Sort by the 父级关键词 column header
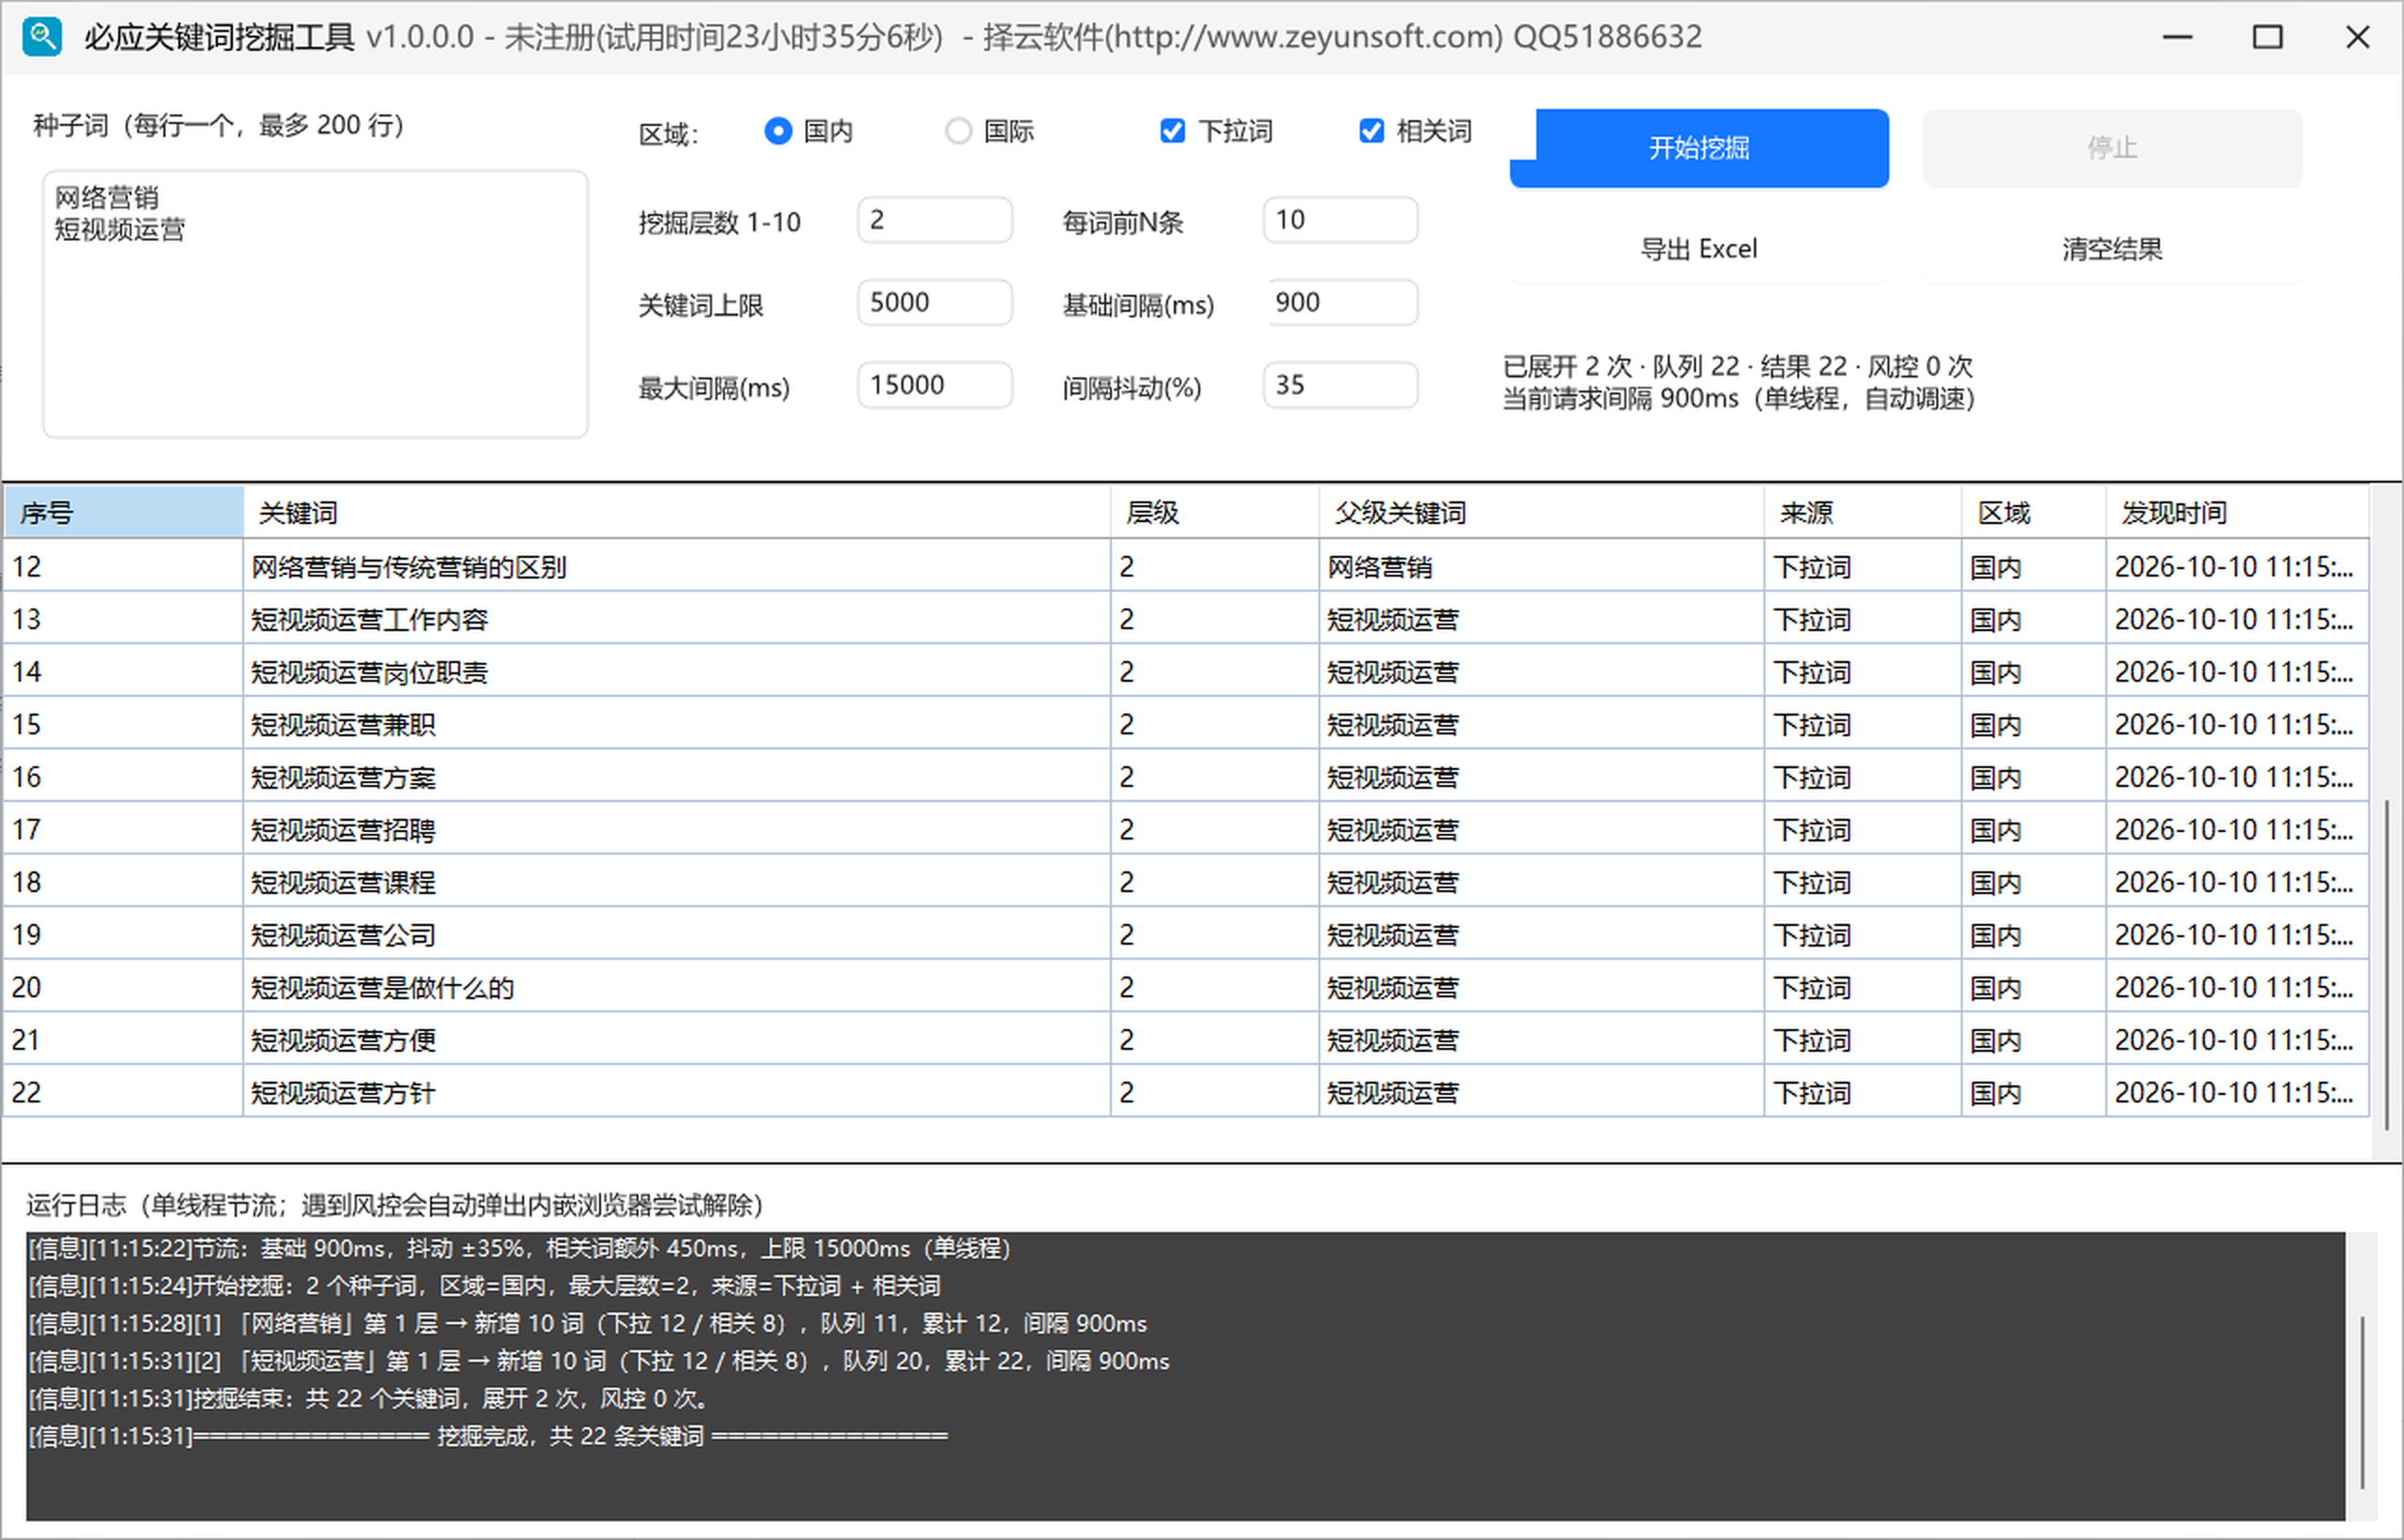Image resolution: width=2404 pixels, height=1540 pixels. (1541, 513)
